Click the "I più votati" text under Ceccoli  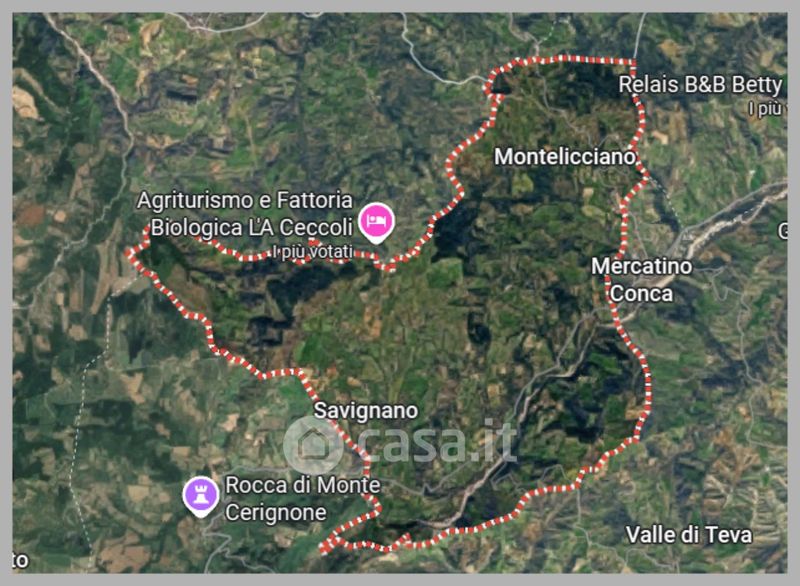313,251
